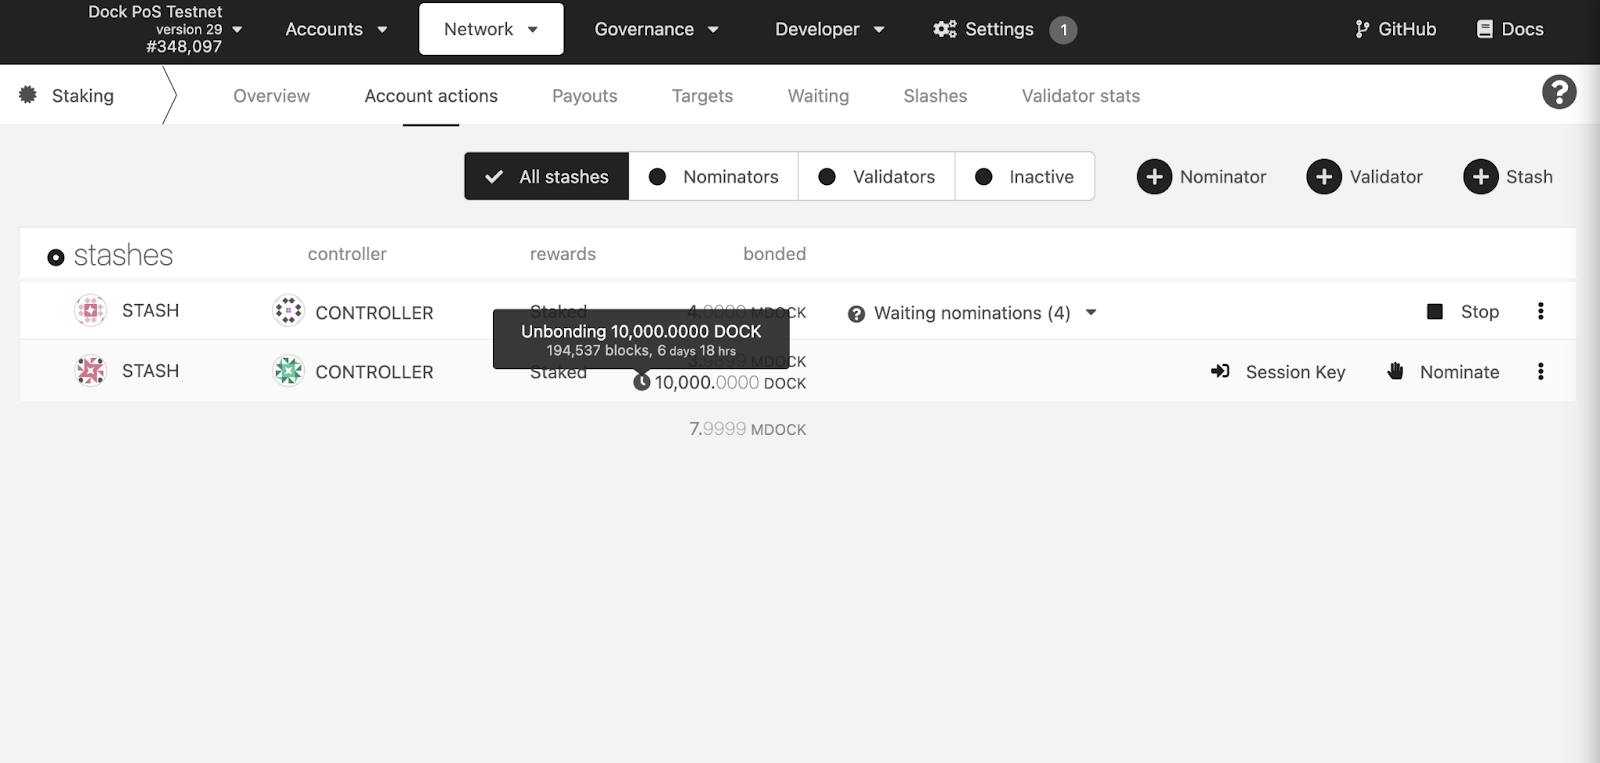This screenshot has height=763, width=1600.
Task: Click the Waiting nominations question icon
Action: 856,314
